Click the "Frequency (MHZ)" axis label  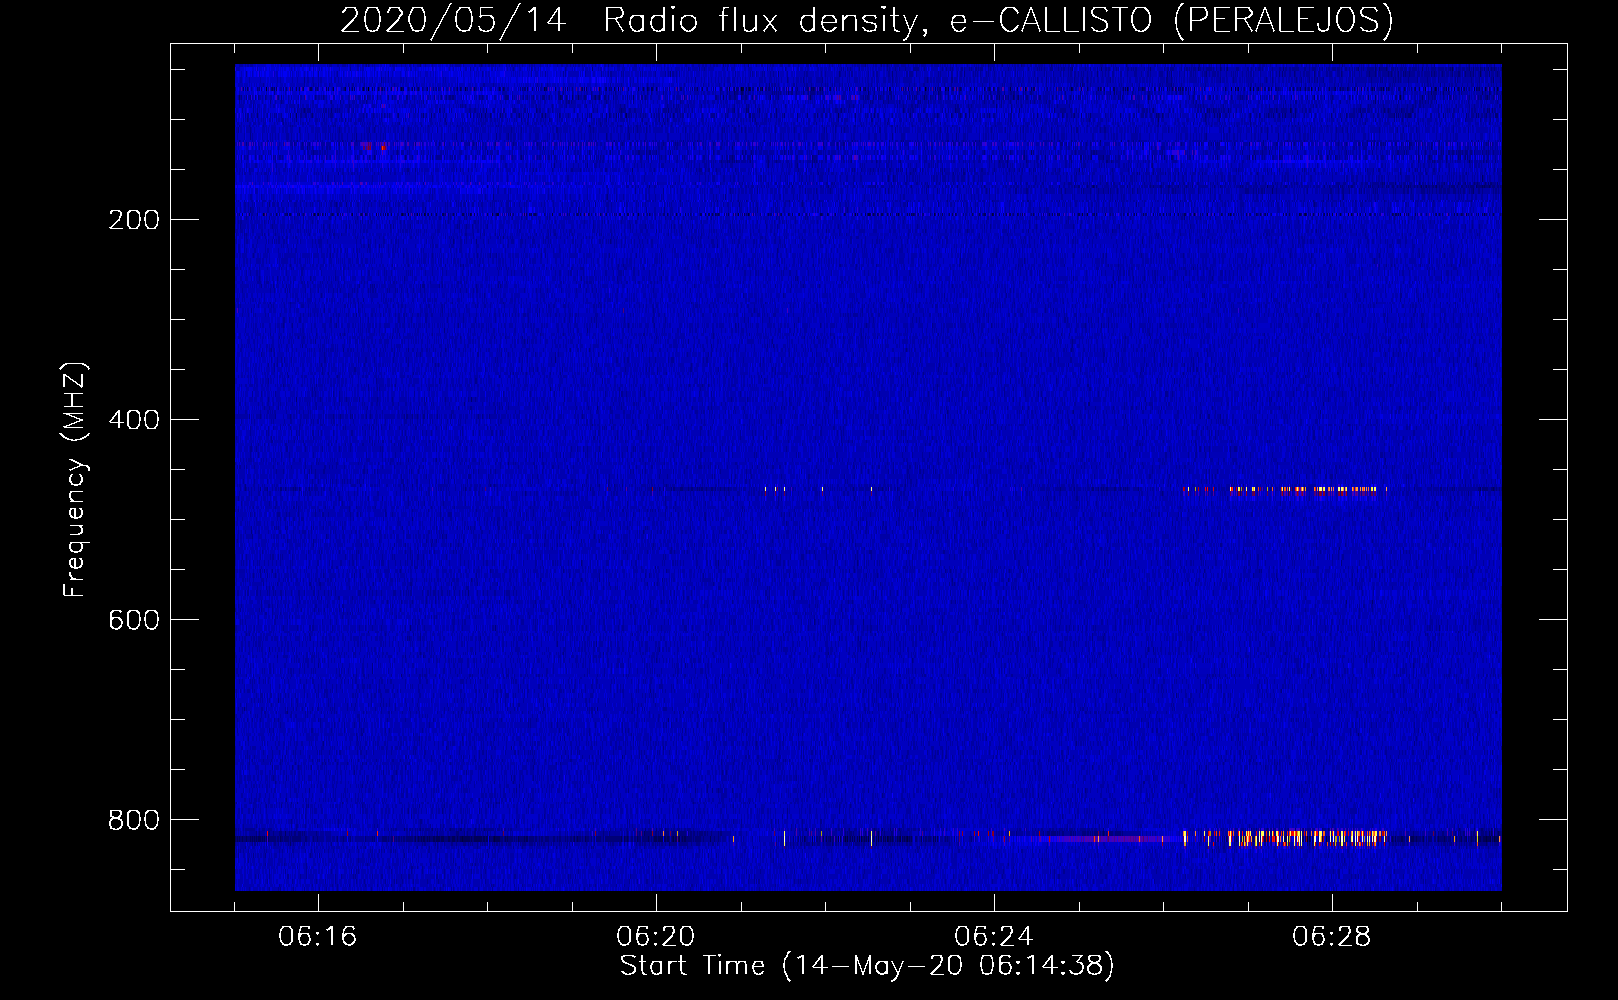point(75,480)
